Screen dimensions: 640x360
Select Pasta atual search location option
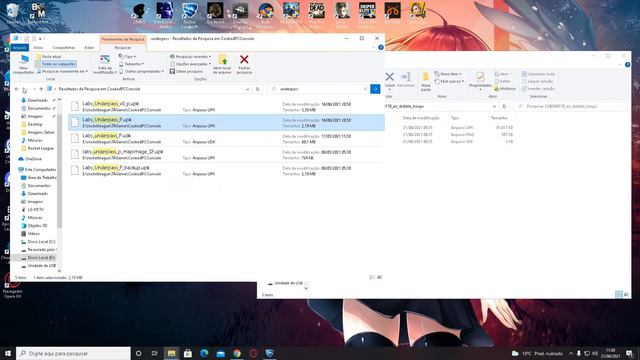point(49,57)
